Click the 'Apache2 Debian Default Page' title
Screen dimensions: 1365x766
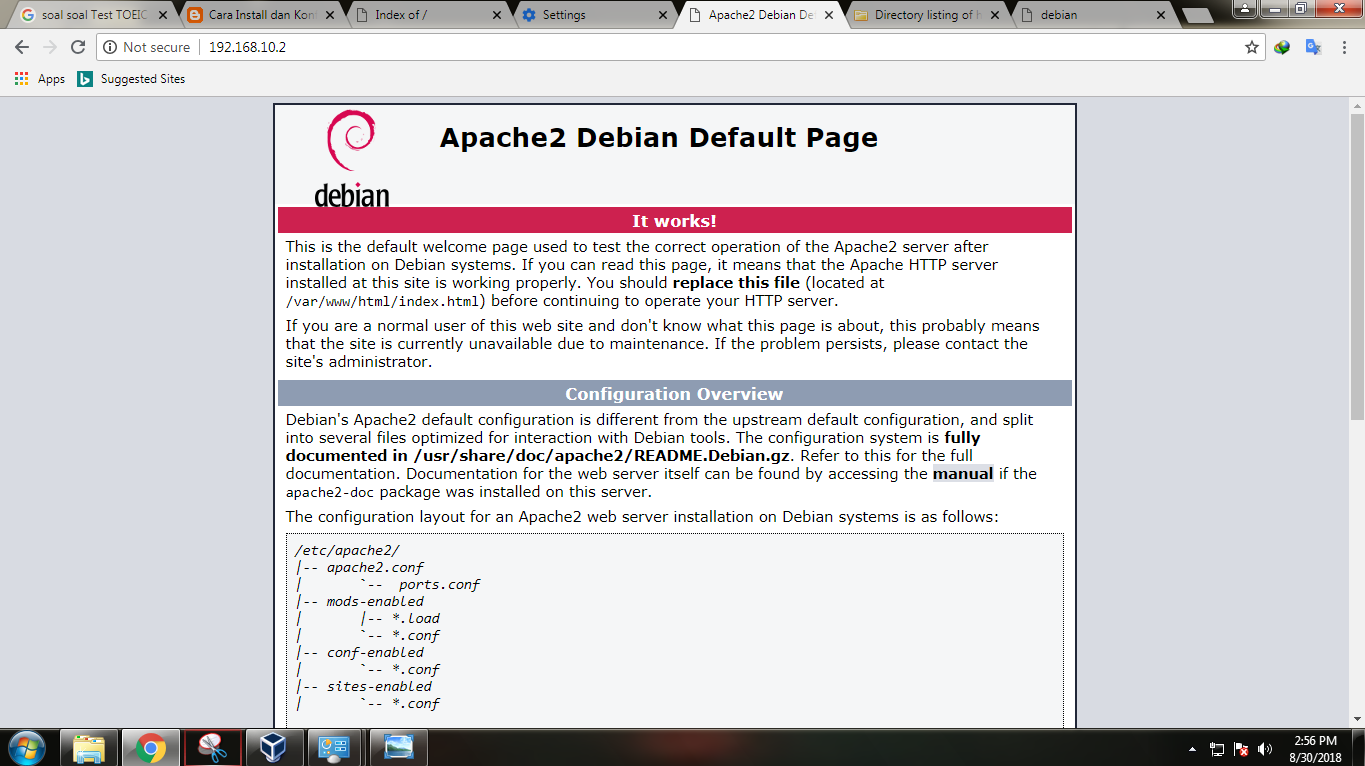point(659,138)
